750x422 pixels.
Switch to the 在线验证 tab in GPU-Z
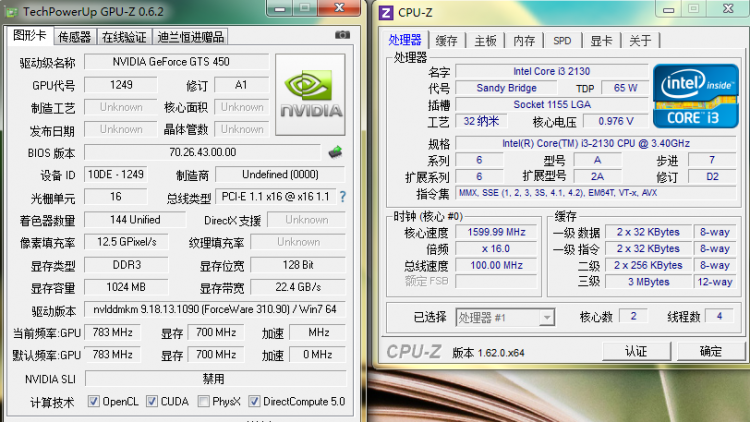124,37
